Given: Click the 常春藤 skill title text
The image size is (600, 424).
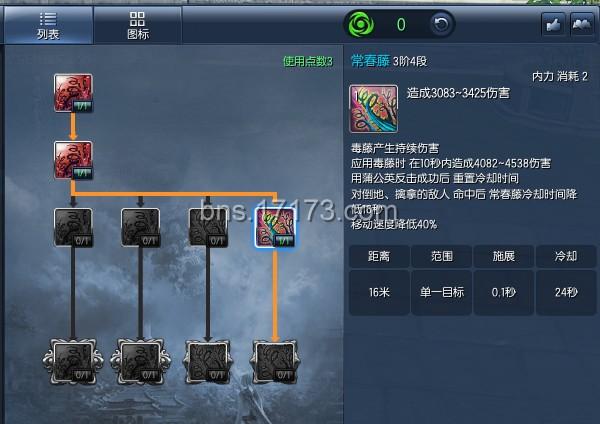Looking at the screenshot, I should tap(370, 61).
